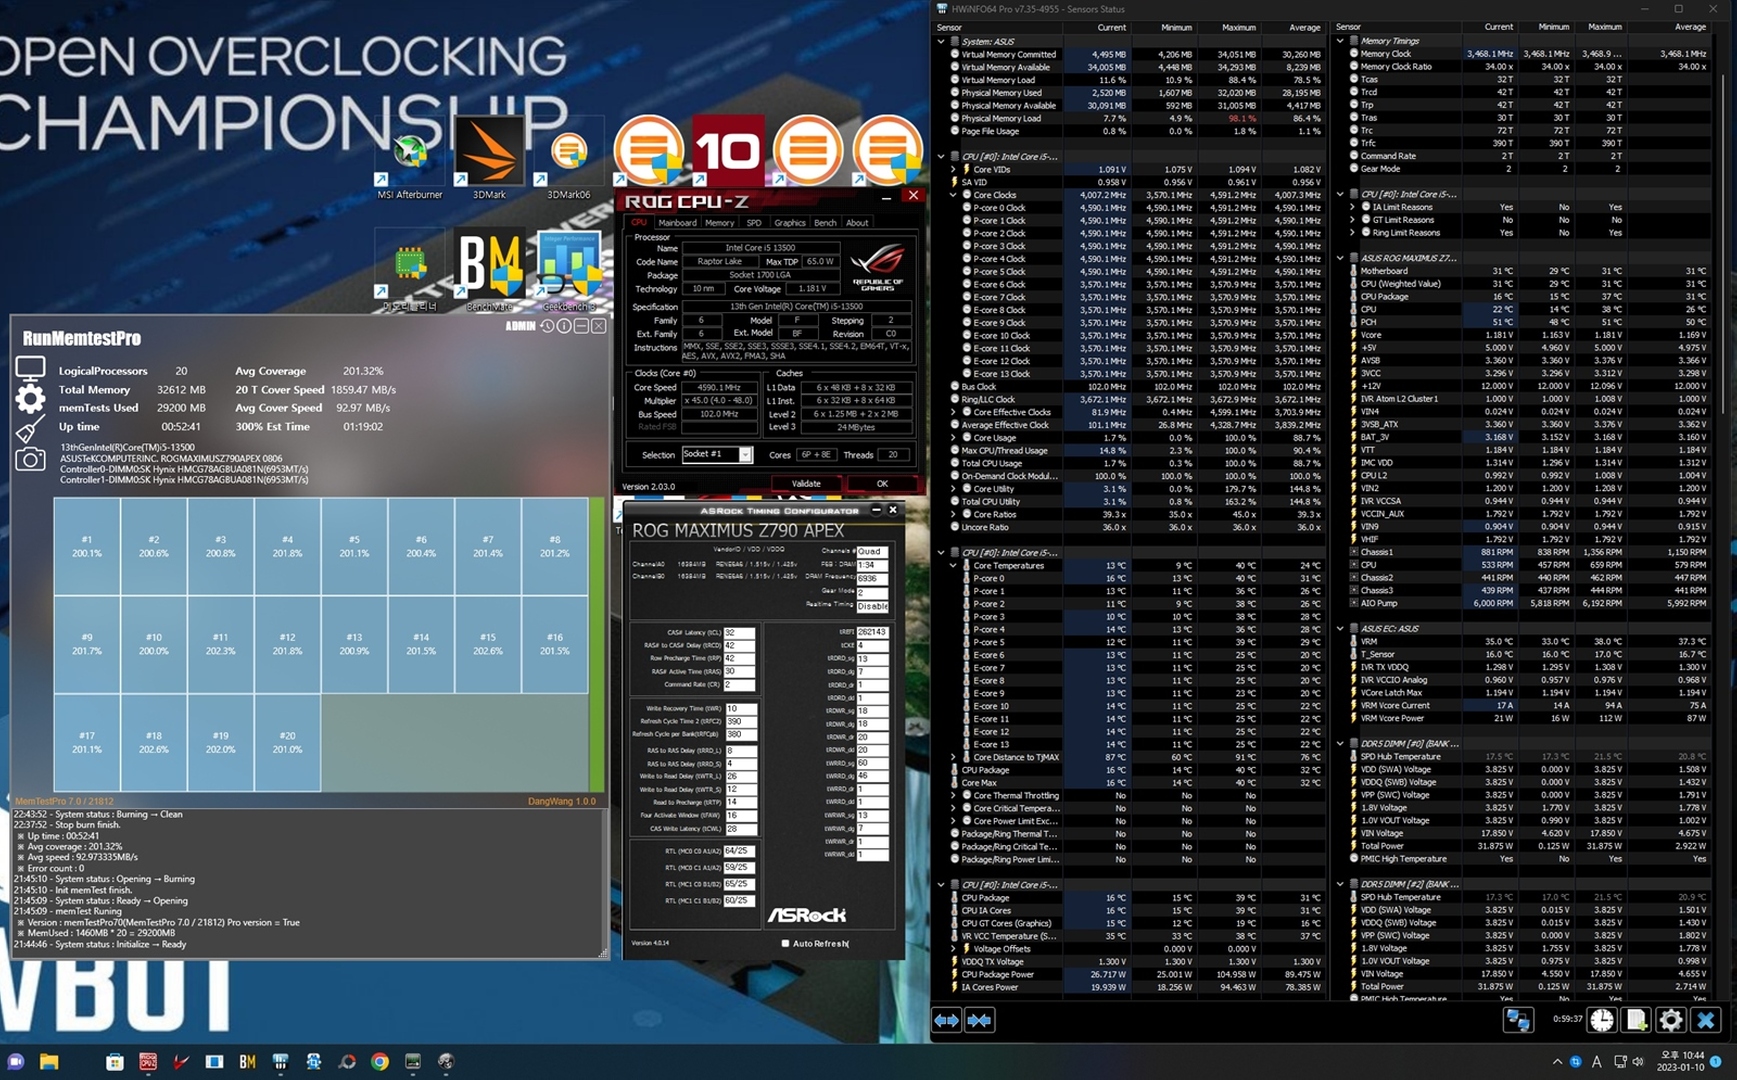Click memtest tile #1 at 200.1%

pyautogui.click(x=87, y=546)
